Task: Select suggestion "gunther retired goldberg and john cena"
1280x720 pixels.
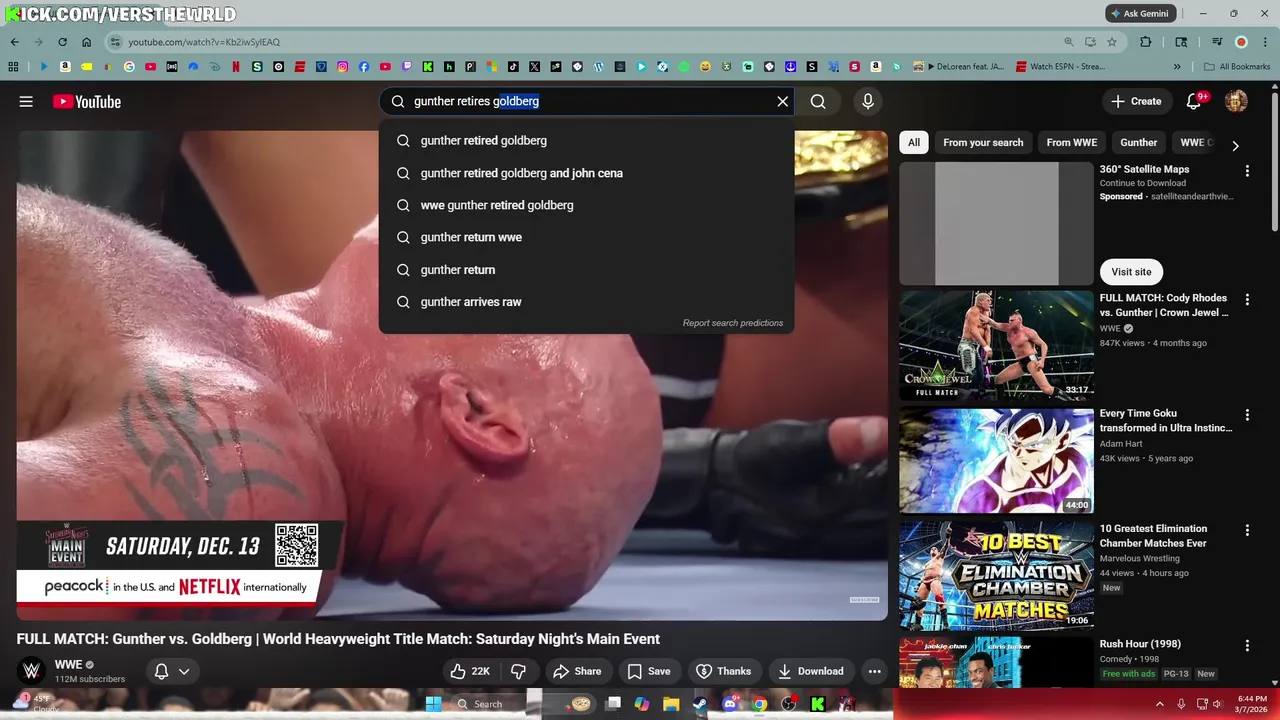Action: coord(586,173)
